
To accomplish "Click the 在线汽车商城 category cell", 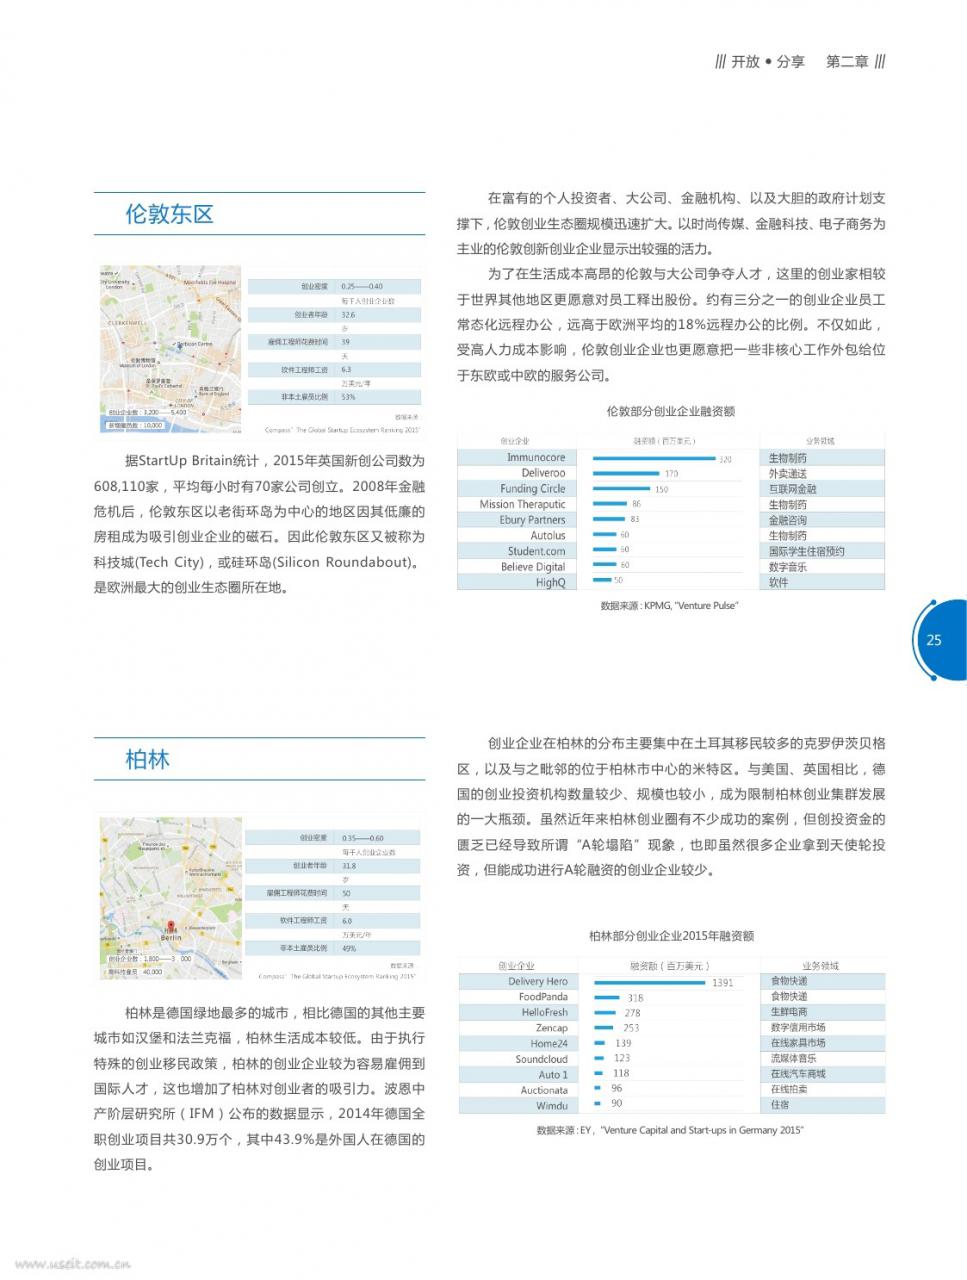I will point(798,1074).
